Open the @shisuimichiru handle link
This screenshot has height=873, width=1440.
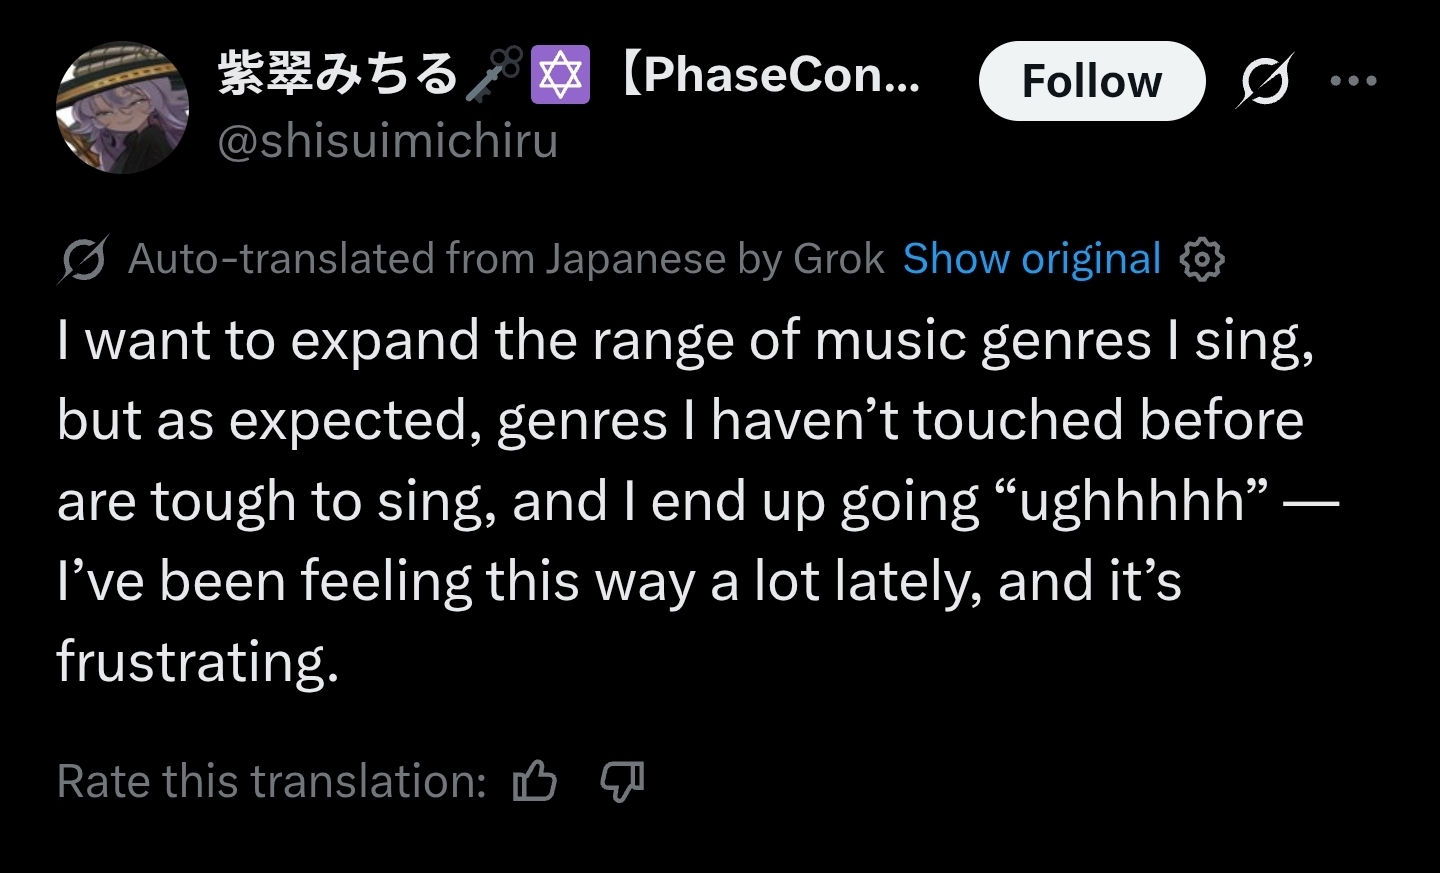click(387, 141)
